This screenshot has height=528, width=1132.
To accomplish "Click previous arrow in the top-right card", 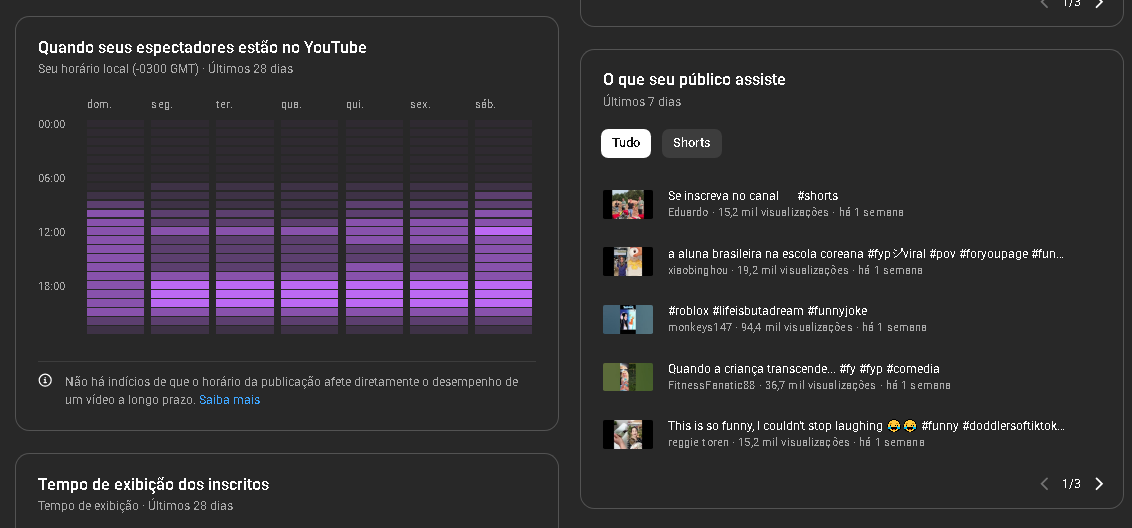I will (1044, 4).
